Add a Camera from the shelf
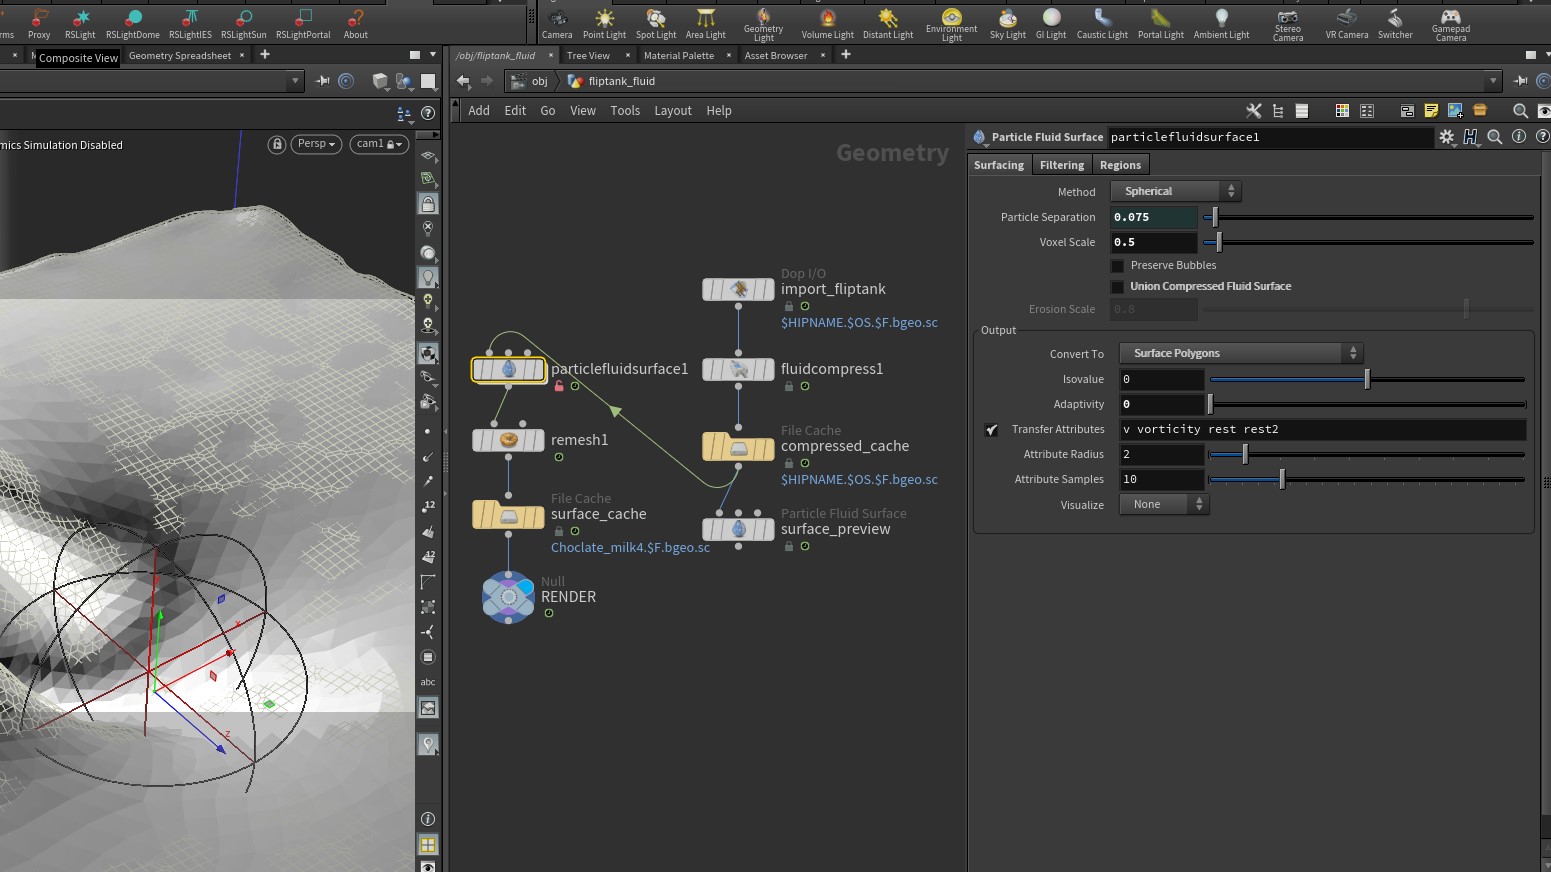The image size is (1551, 872). click(557, 24)
